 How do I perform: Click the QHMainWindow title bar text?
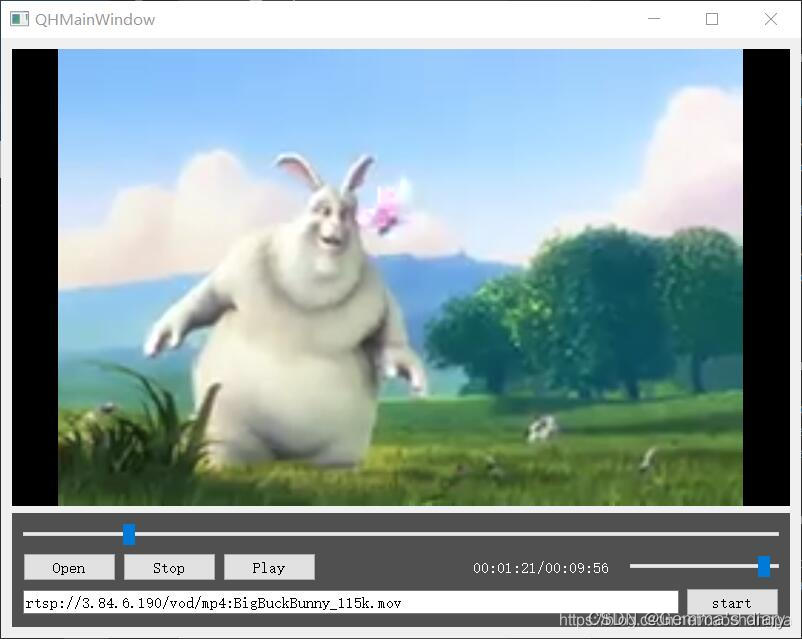95,18
